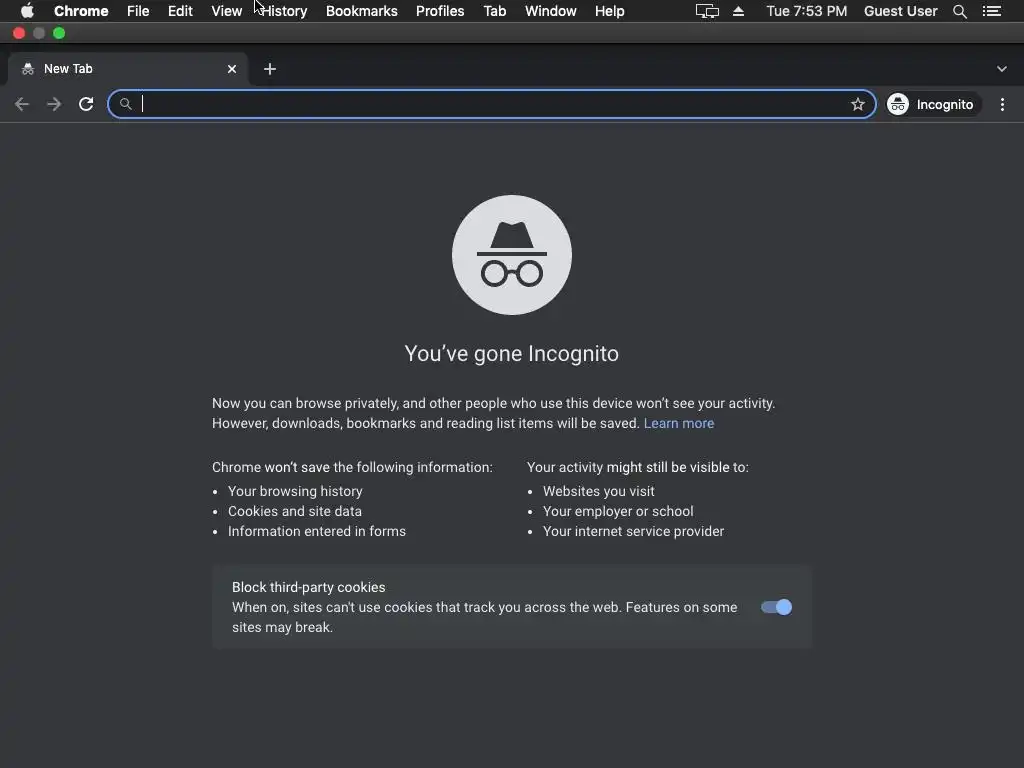Go back to previous page
1024x768 pixels.
[22, 104]
